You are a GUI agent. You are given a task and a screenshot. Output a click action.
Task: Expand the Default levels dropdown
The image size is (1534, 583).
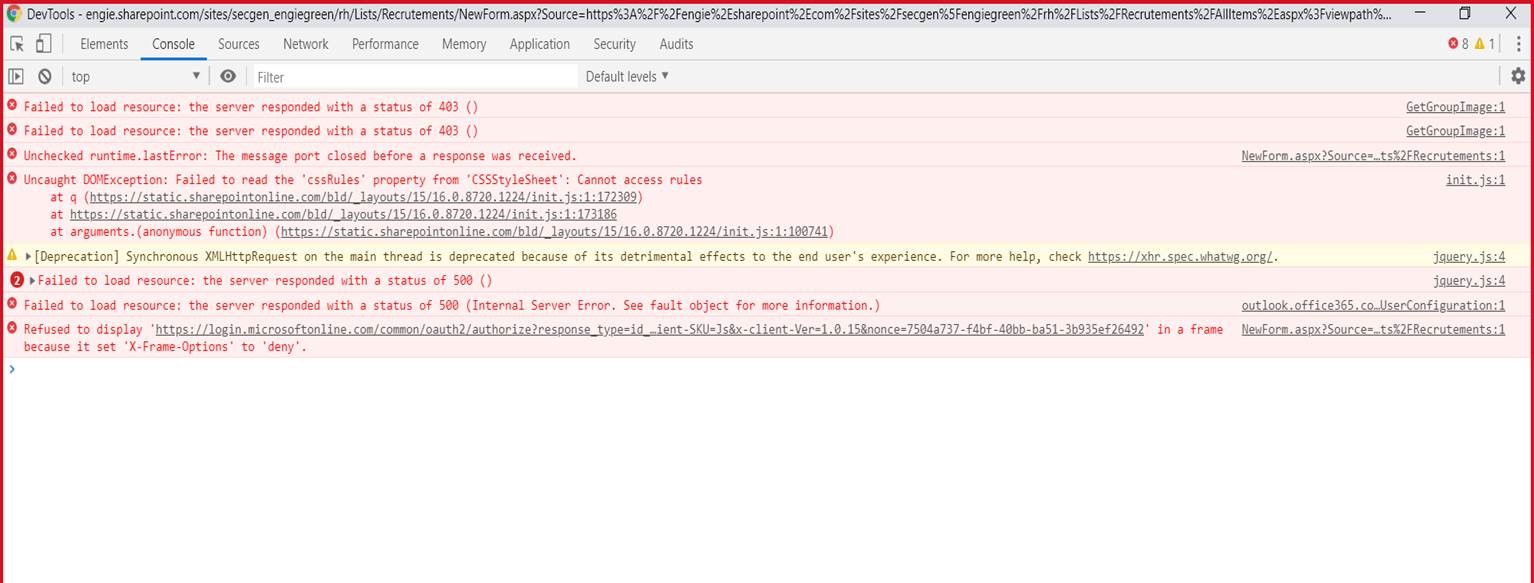click(x=627, y=76)
